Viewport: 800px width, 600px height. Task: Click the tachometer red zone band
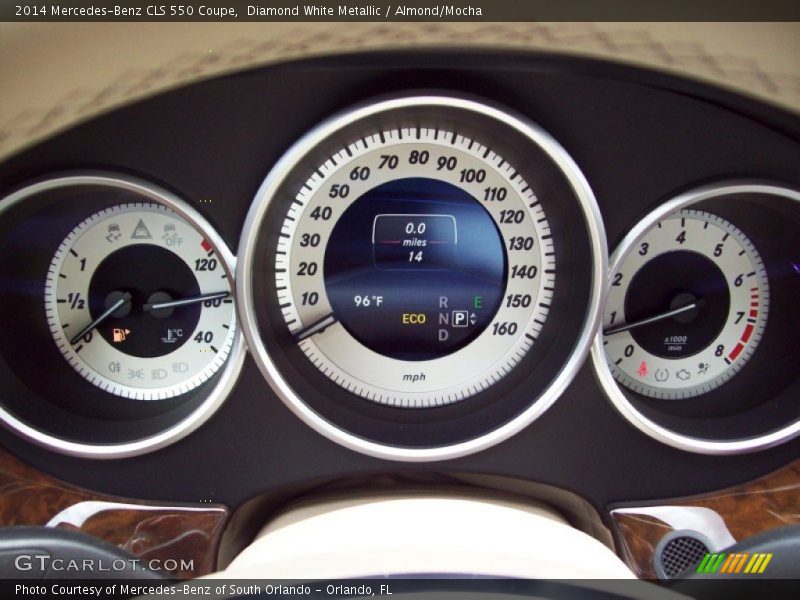(745, 327)
